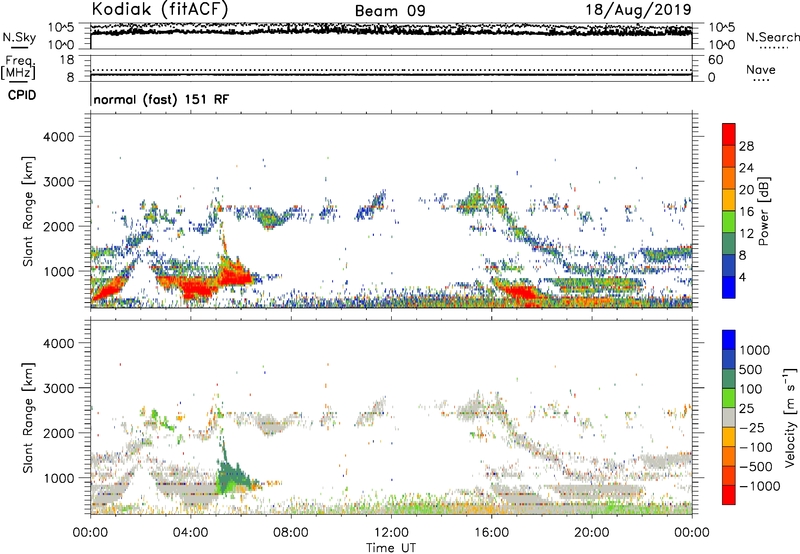Click the 'Slant Range [km]' label of the power panel
The image size is (800, 554).
(28, 211)
